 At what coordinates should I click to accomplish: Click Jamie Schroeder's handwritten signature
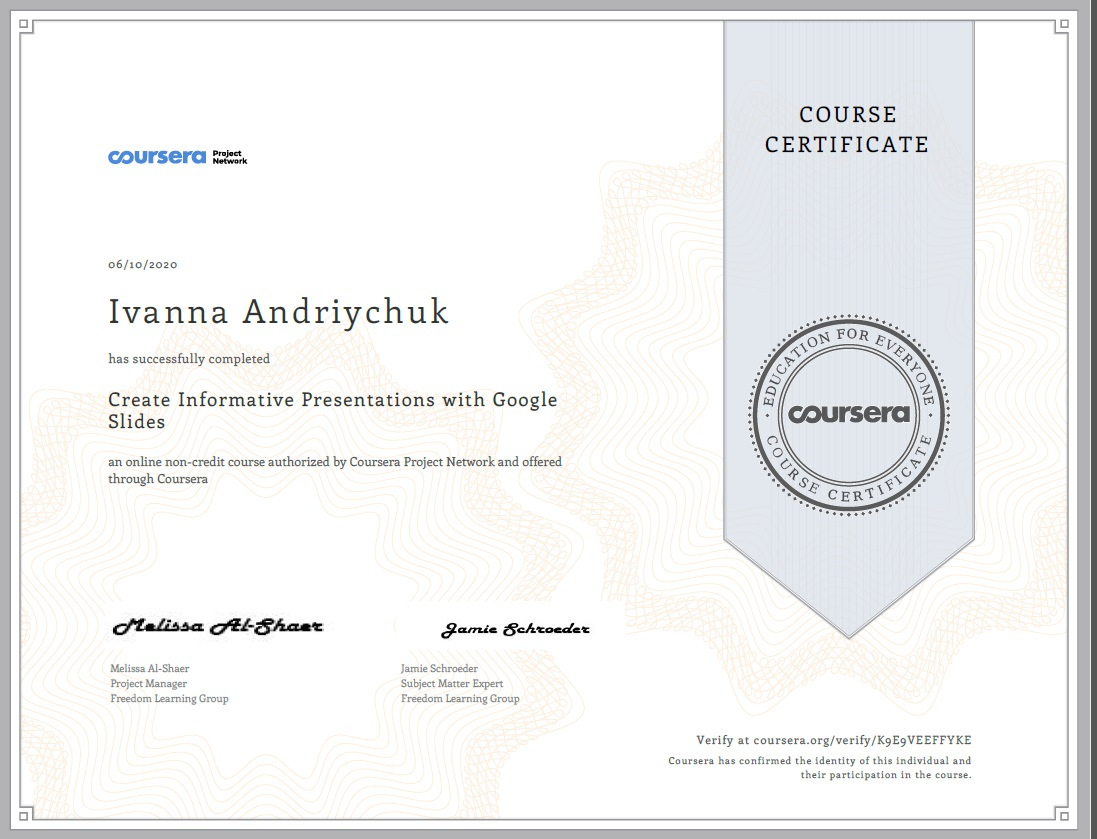pos(515,629)
